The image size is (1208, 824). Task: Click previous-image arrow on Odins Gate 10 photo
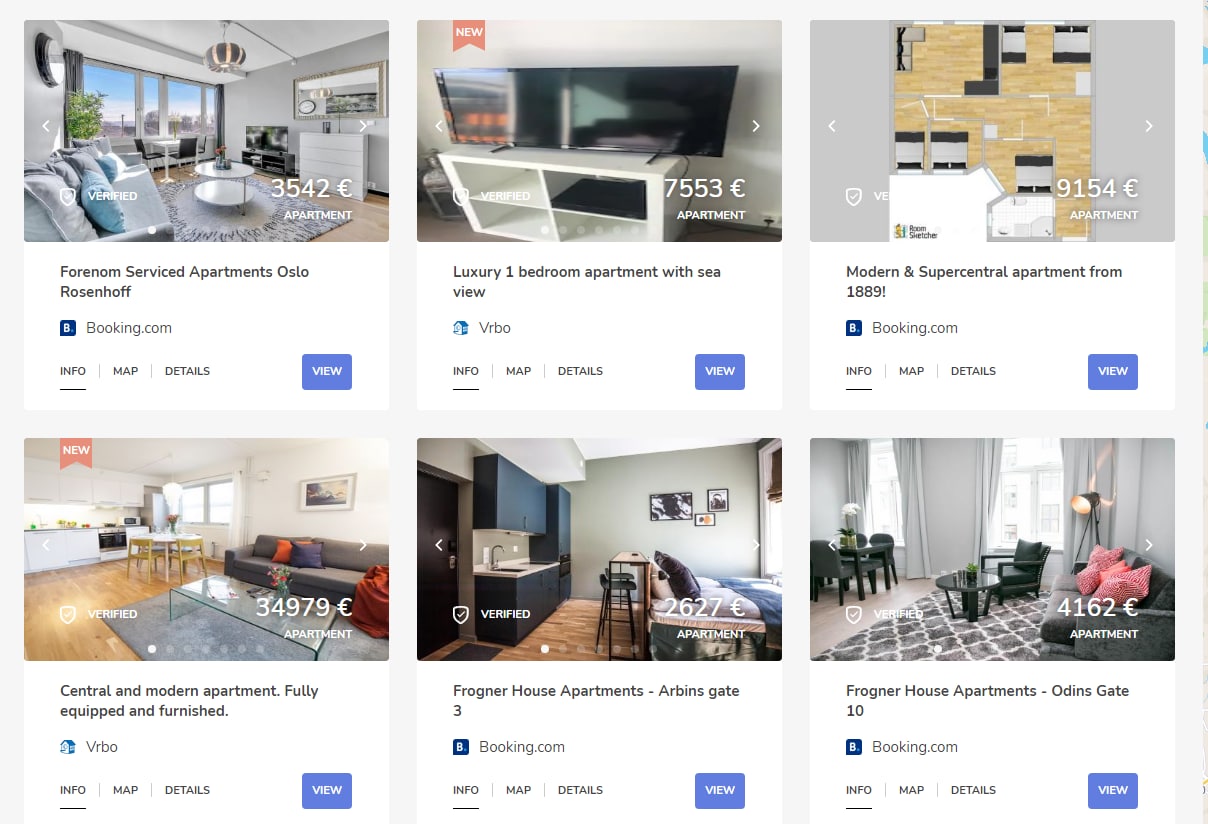831,545
